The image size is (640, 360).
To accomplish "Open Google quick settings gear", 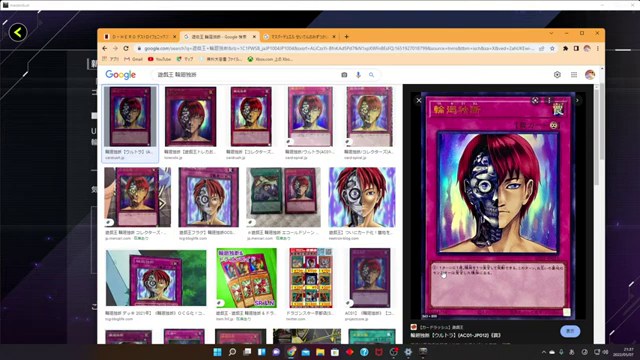I will point(557,75).
